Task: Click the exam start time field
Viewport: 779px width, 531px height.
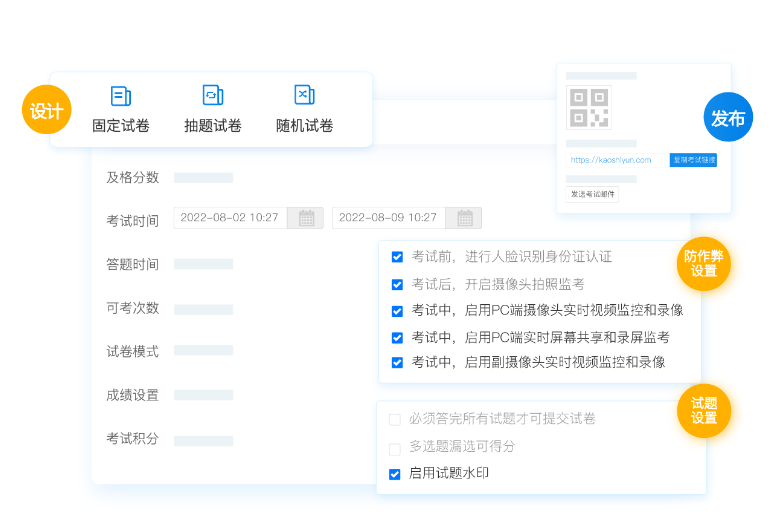Action: (x=230, y=218)
